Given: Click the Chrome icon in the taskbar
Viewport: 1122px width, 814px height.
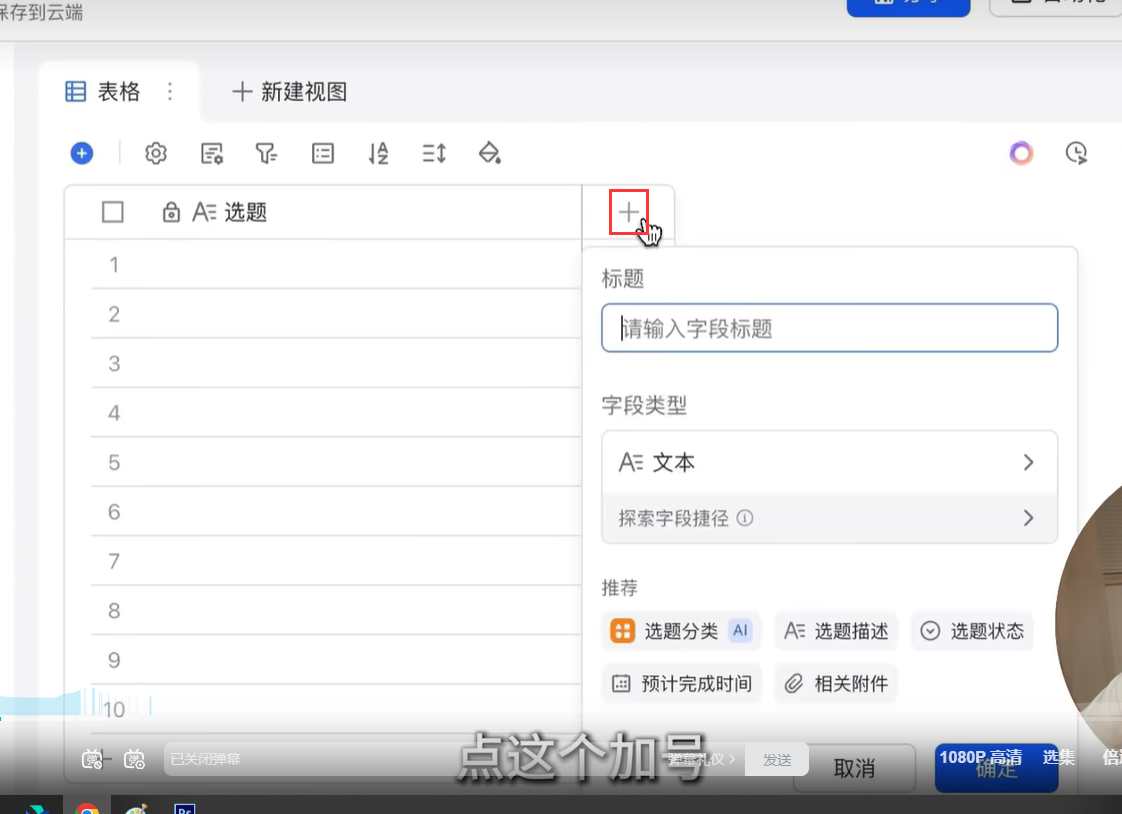Looking at the screenshot, I should 87,809.
